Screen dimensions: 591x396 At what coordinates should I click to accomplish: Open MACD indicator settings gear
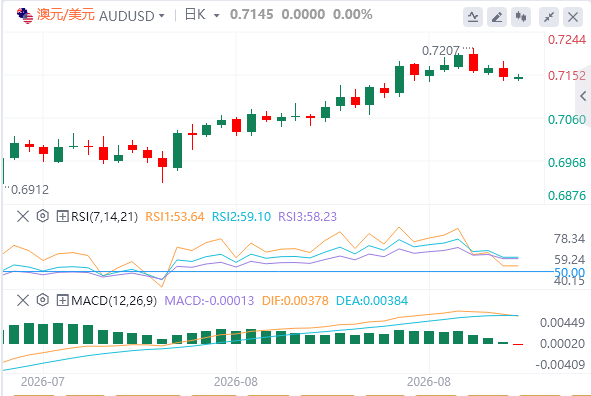point(43,300)
